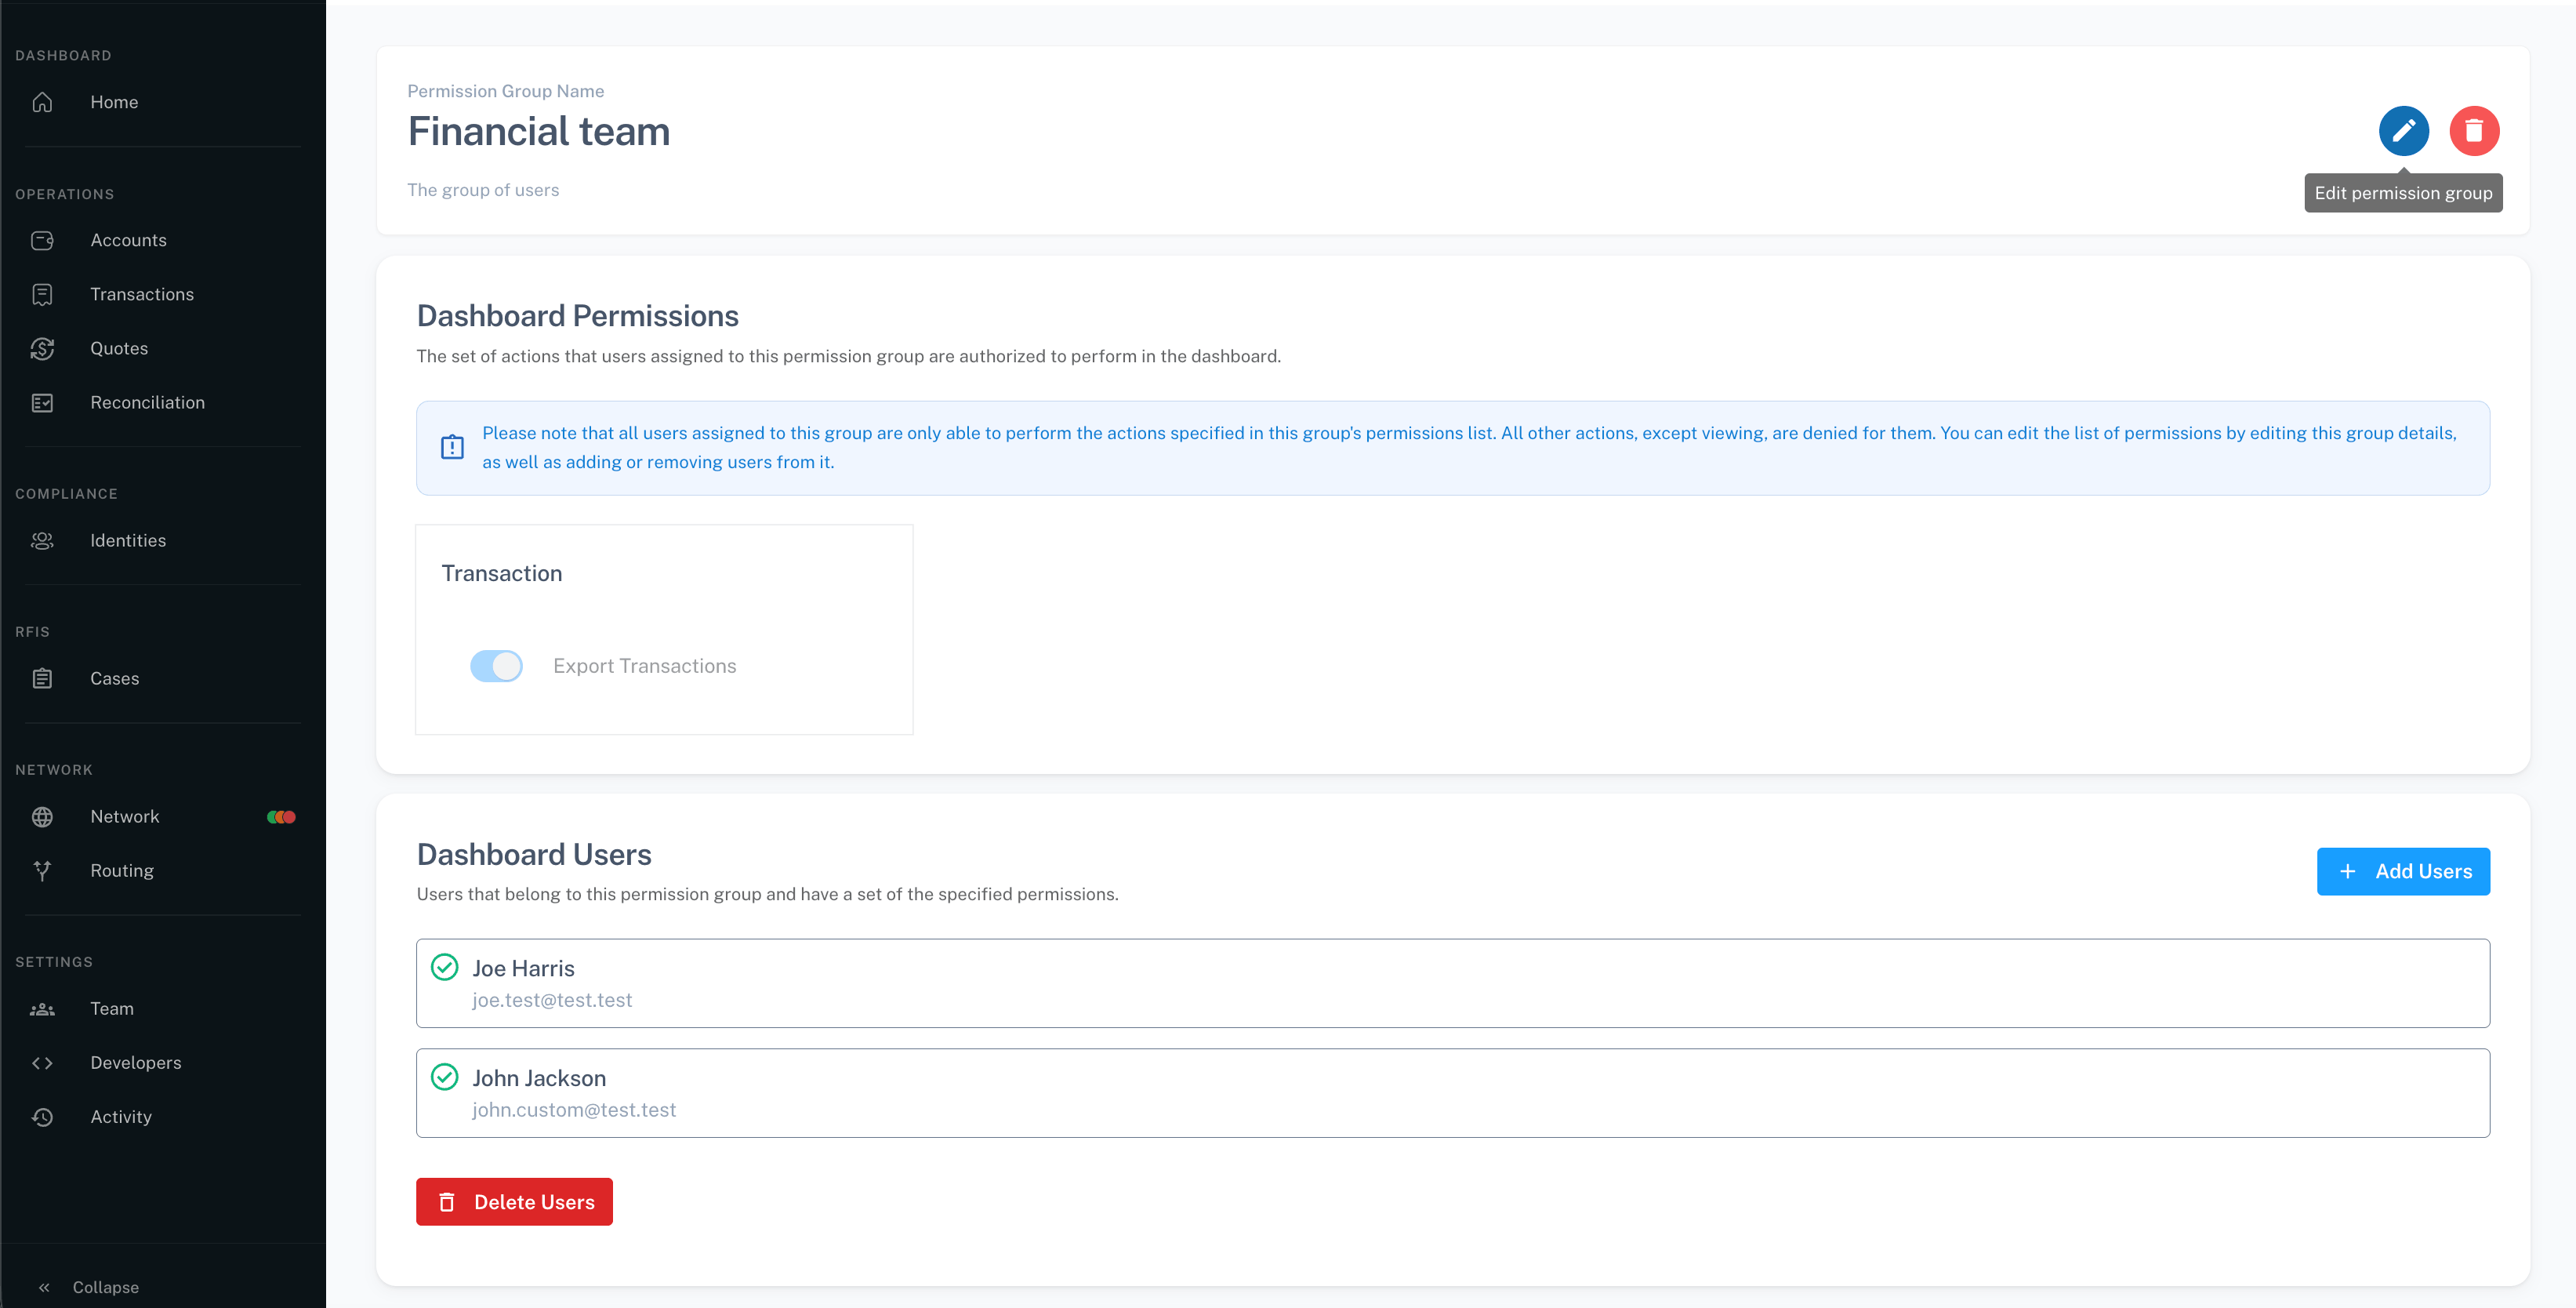This screenshot has width=2576, height=1308.
Task: Click the Routing fork icon
Action: (42, 870)
